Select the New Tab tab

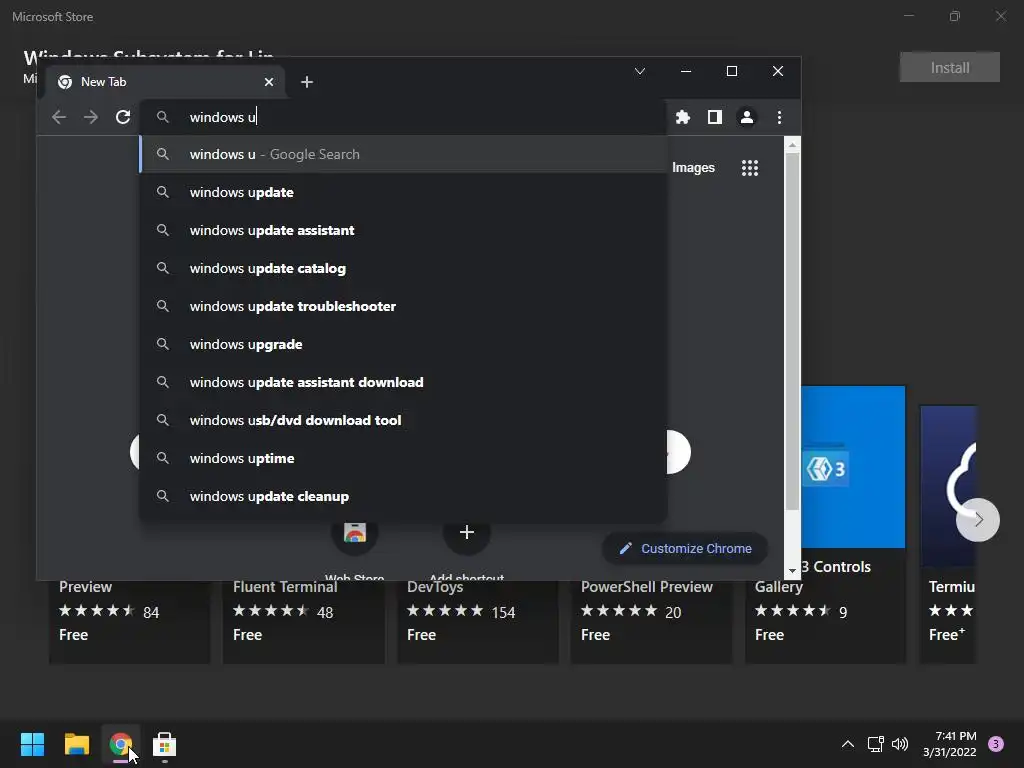tap(166, 82)
